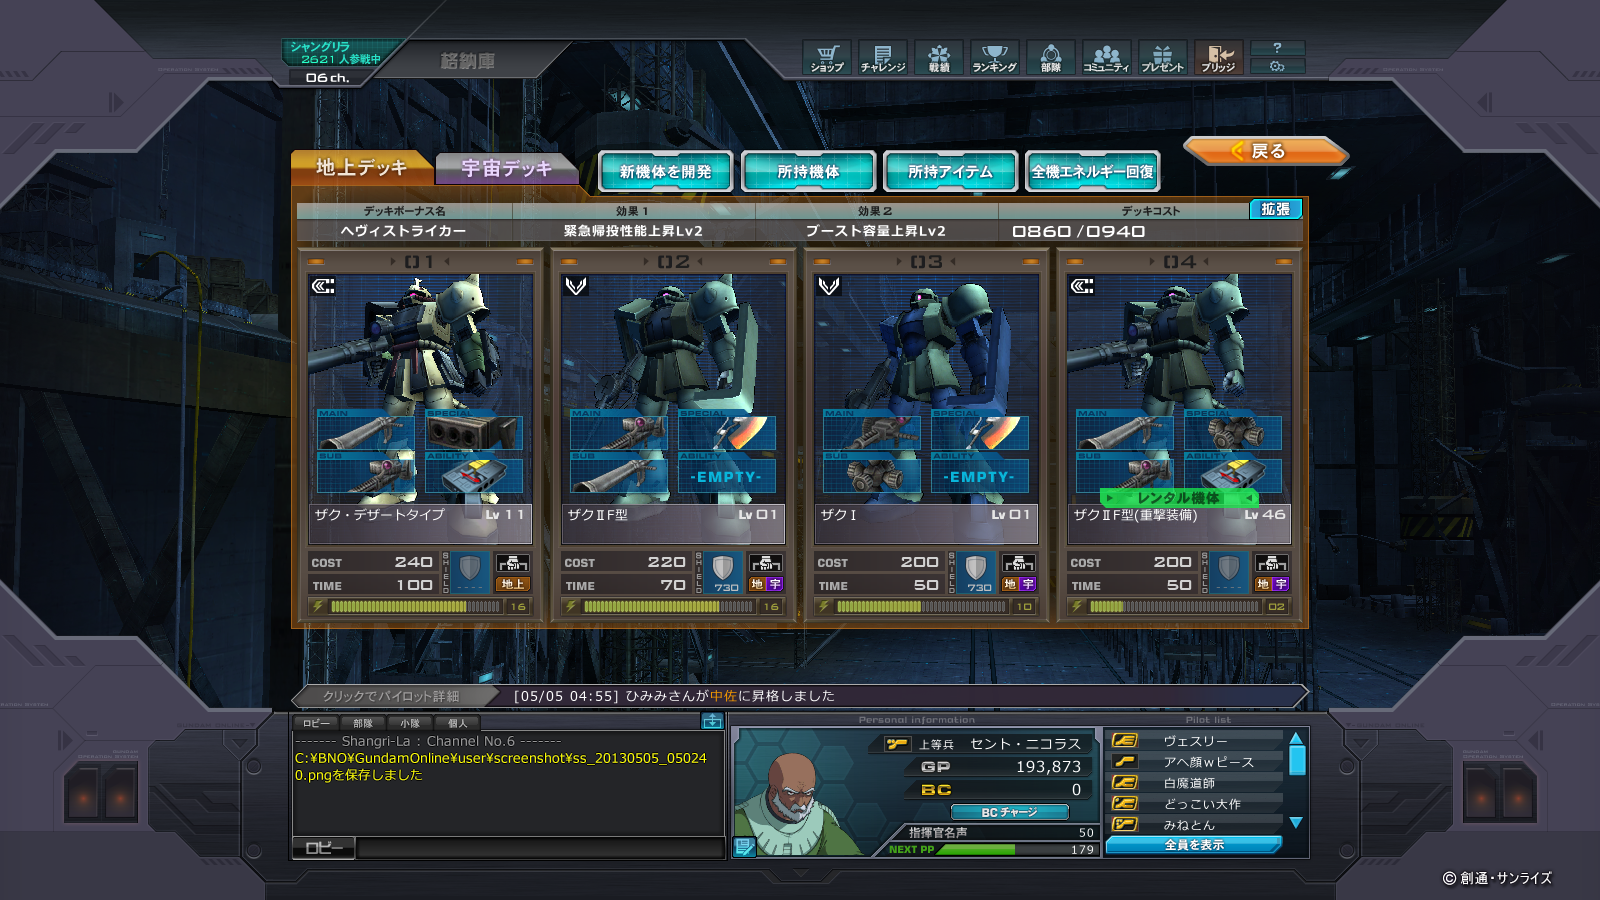1600x900 pixels.
Task: Click the unit type icon on ザク・デザートタイプ card
Action: point(323,286)
